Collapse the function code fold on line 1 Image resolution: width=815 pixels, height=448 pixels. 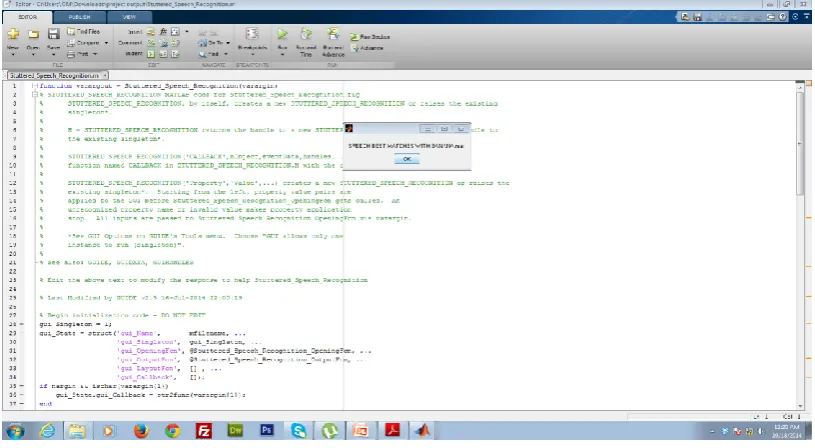coord(35,86)
